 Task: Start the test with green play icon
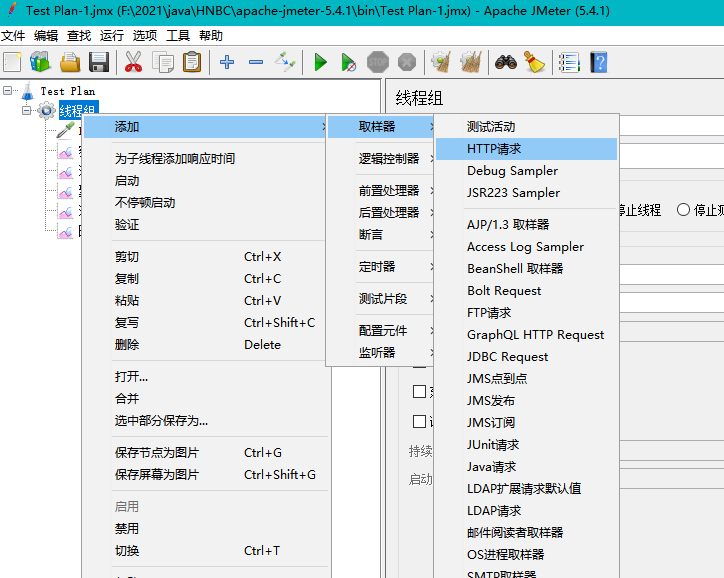[320, 62]
